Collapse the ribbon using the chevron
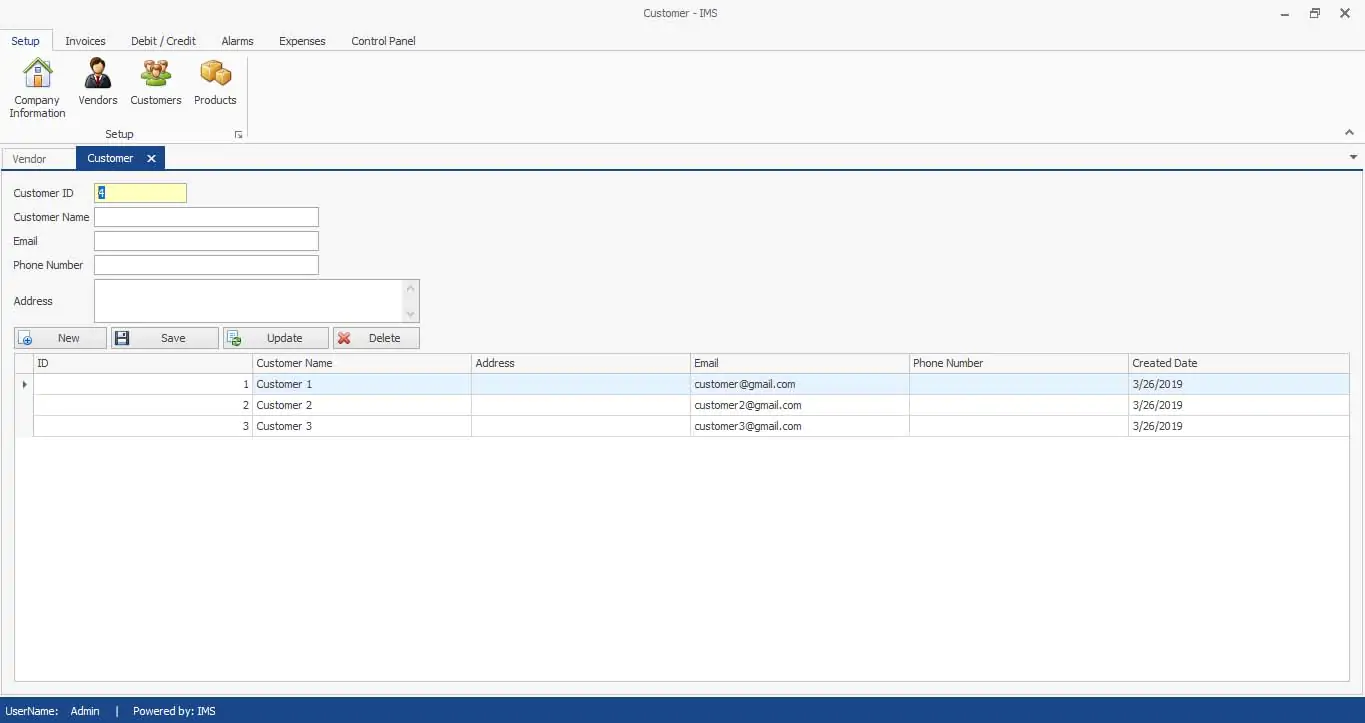1365x723 pixels. (x=1349, y=133)
